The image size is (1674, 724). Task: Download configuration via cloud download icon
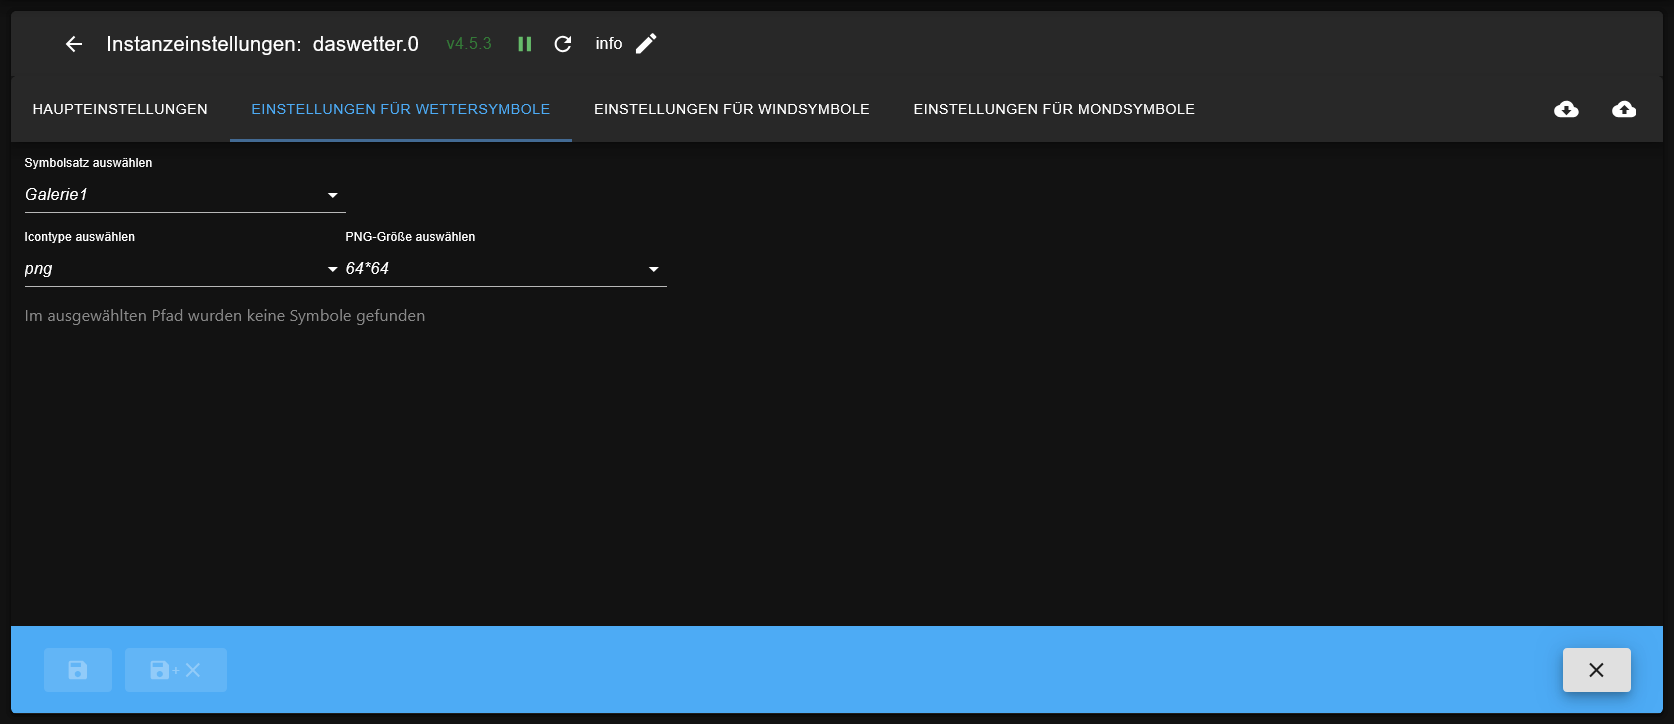[1566, 109]
